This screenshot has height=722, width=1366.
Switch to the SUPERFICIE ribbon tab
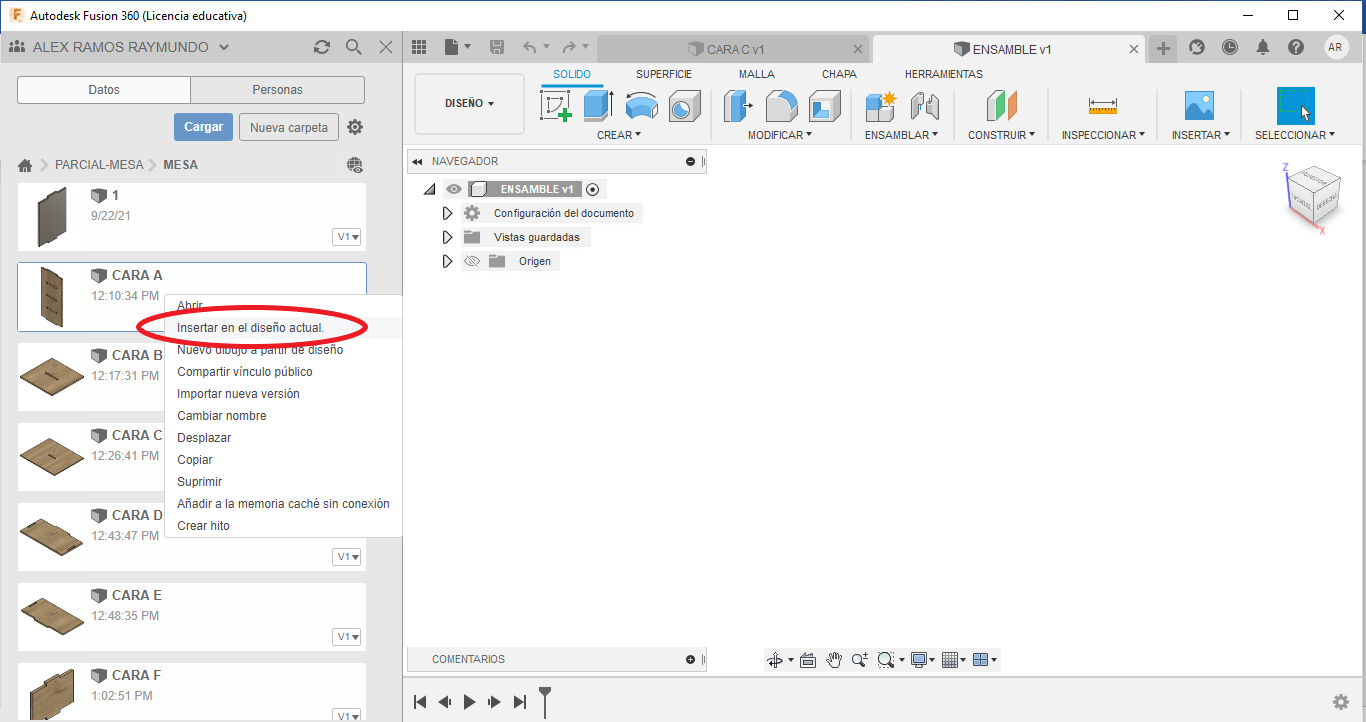pos(664,74)
